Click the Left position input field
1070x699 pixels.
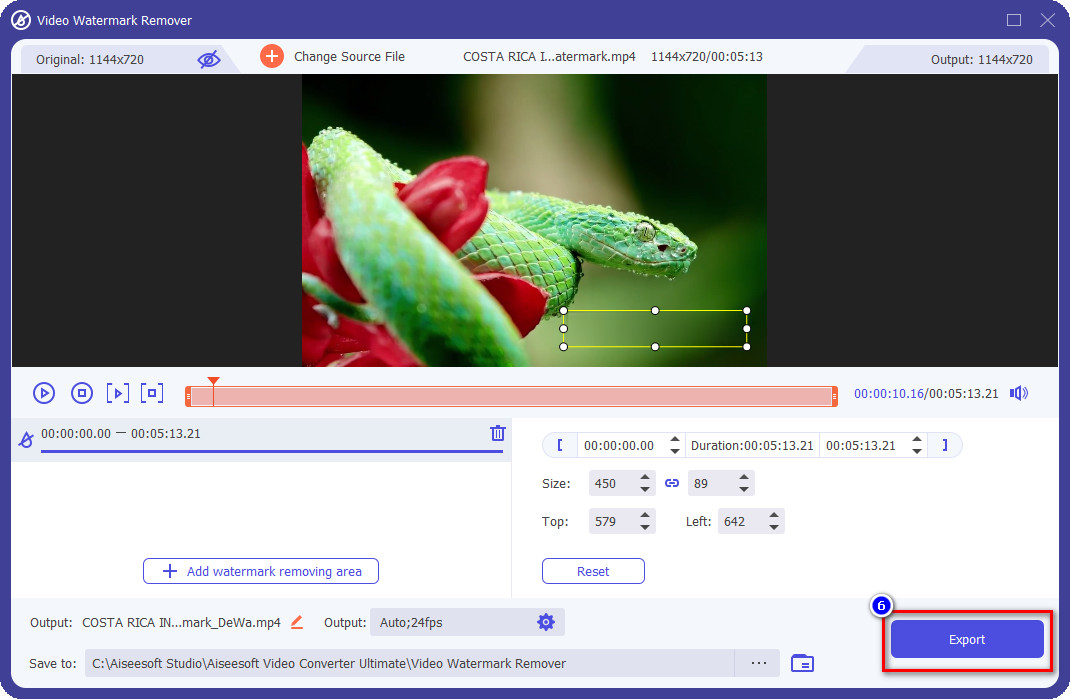(740, 521)
